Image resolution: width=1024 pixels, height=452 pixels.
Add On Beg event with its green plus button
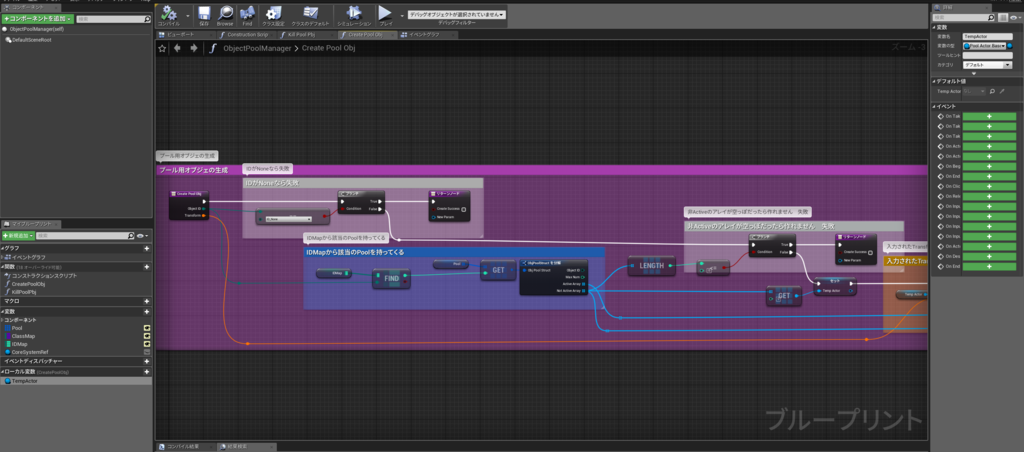(x=989, y=166)
